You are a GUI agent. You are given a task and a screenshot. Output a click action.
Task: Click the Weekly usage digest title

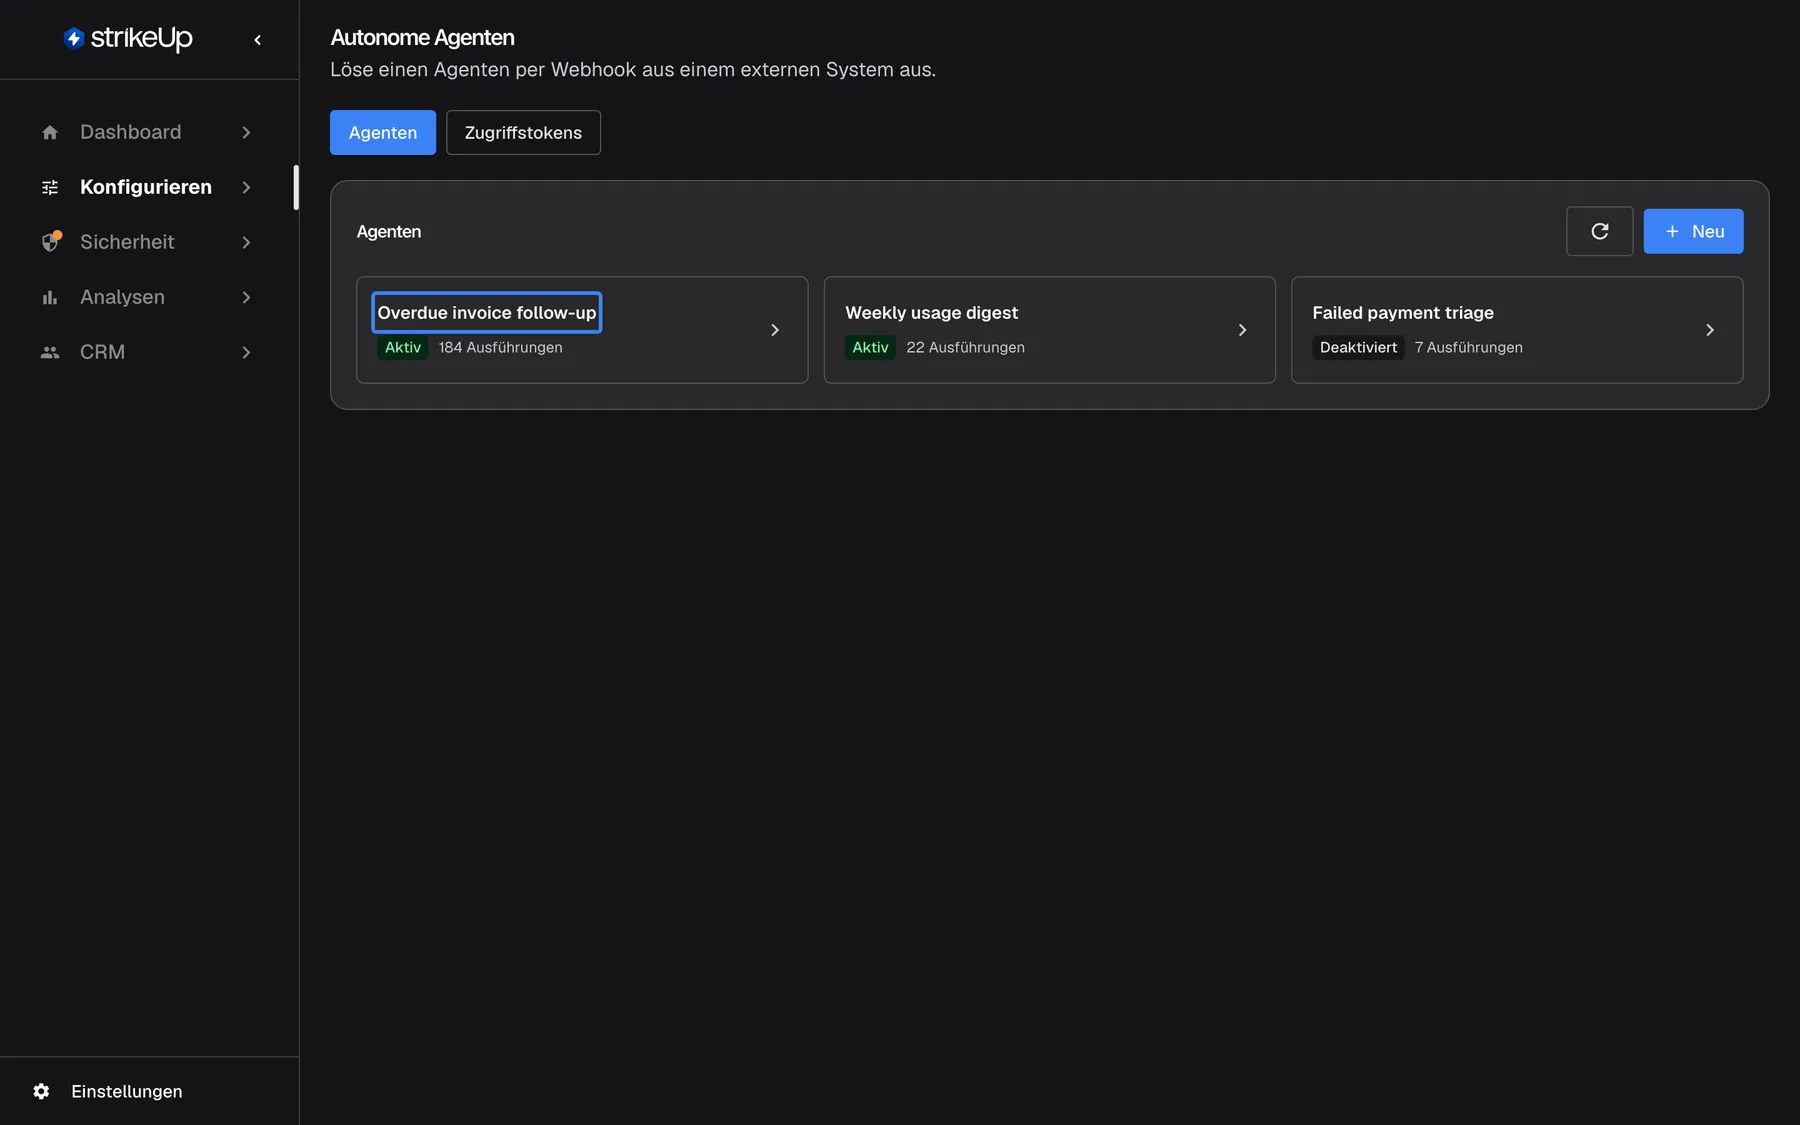tap(931, 312)
